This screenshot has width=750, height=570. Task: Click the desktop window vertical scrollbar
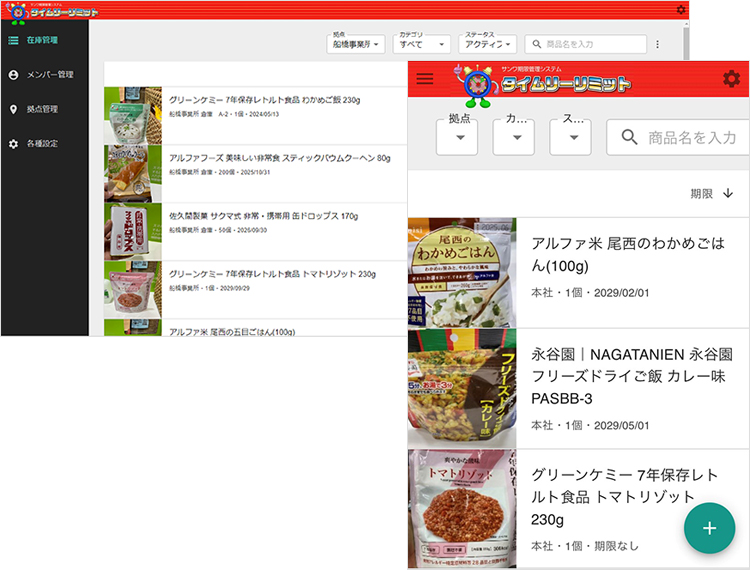(x=686, y=43)
